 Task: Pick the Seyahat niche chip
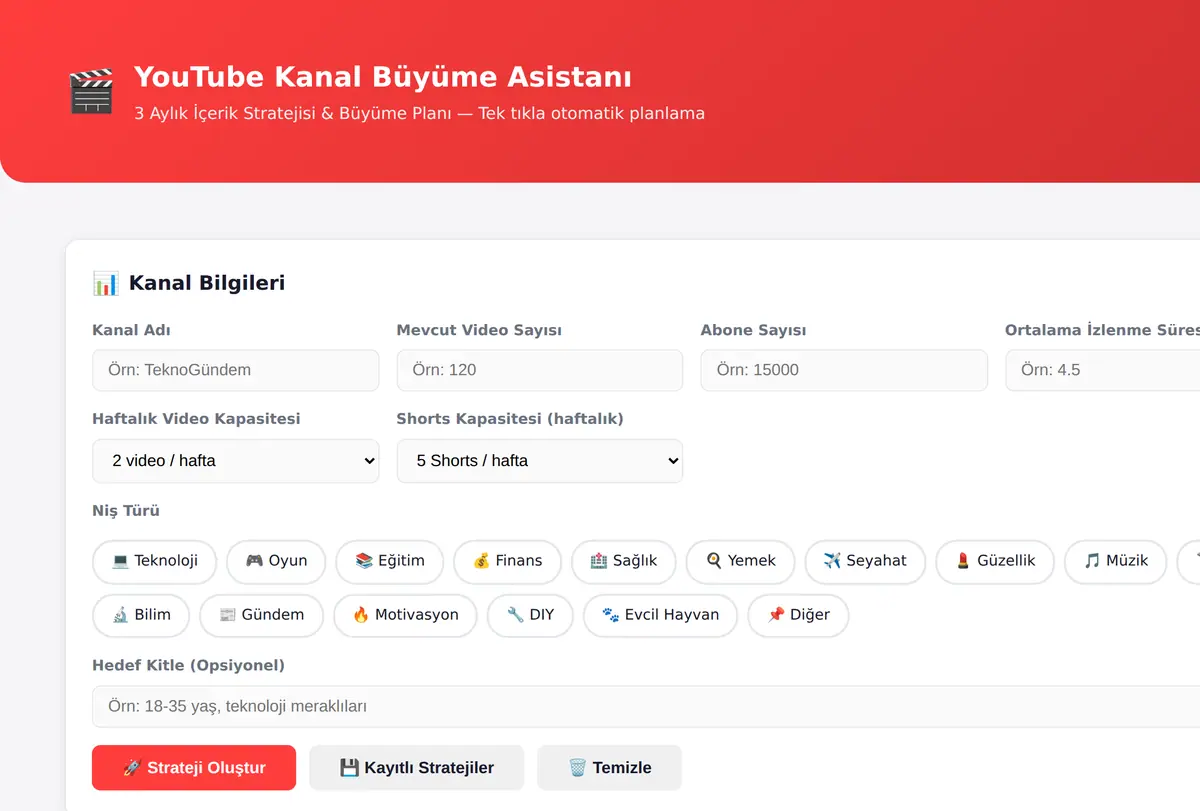click(x=865, y=561)
